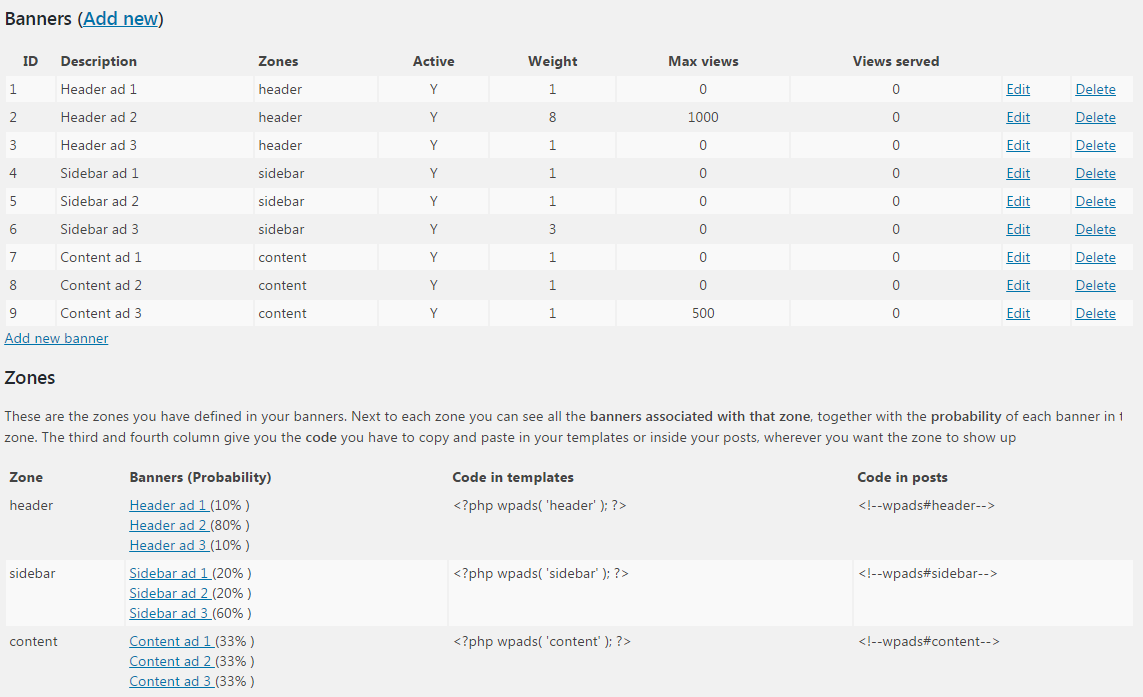Open Sidebar ad 1 zone banner link
This screenshot has height=697, width=1143.
pyautogui.click(x=170, y=574)
